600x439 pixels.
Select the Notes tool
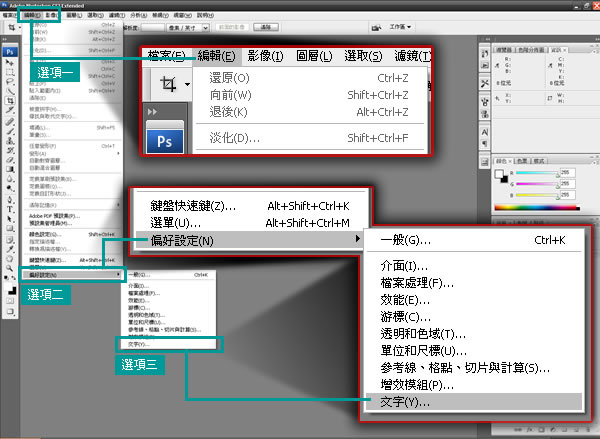(10, 240)
